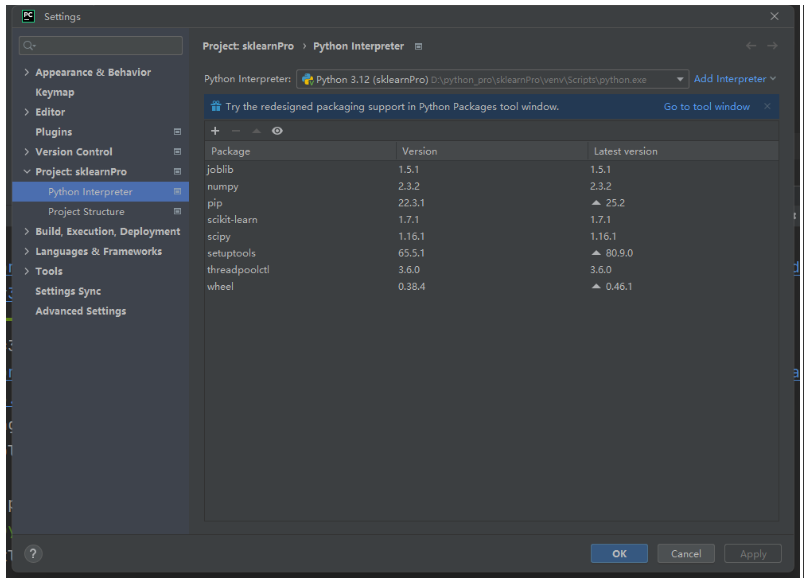Click the Tools label in sidebar
The width and height of the screenshot is (812, 586).
pos(49,271)
